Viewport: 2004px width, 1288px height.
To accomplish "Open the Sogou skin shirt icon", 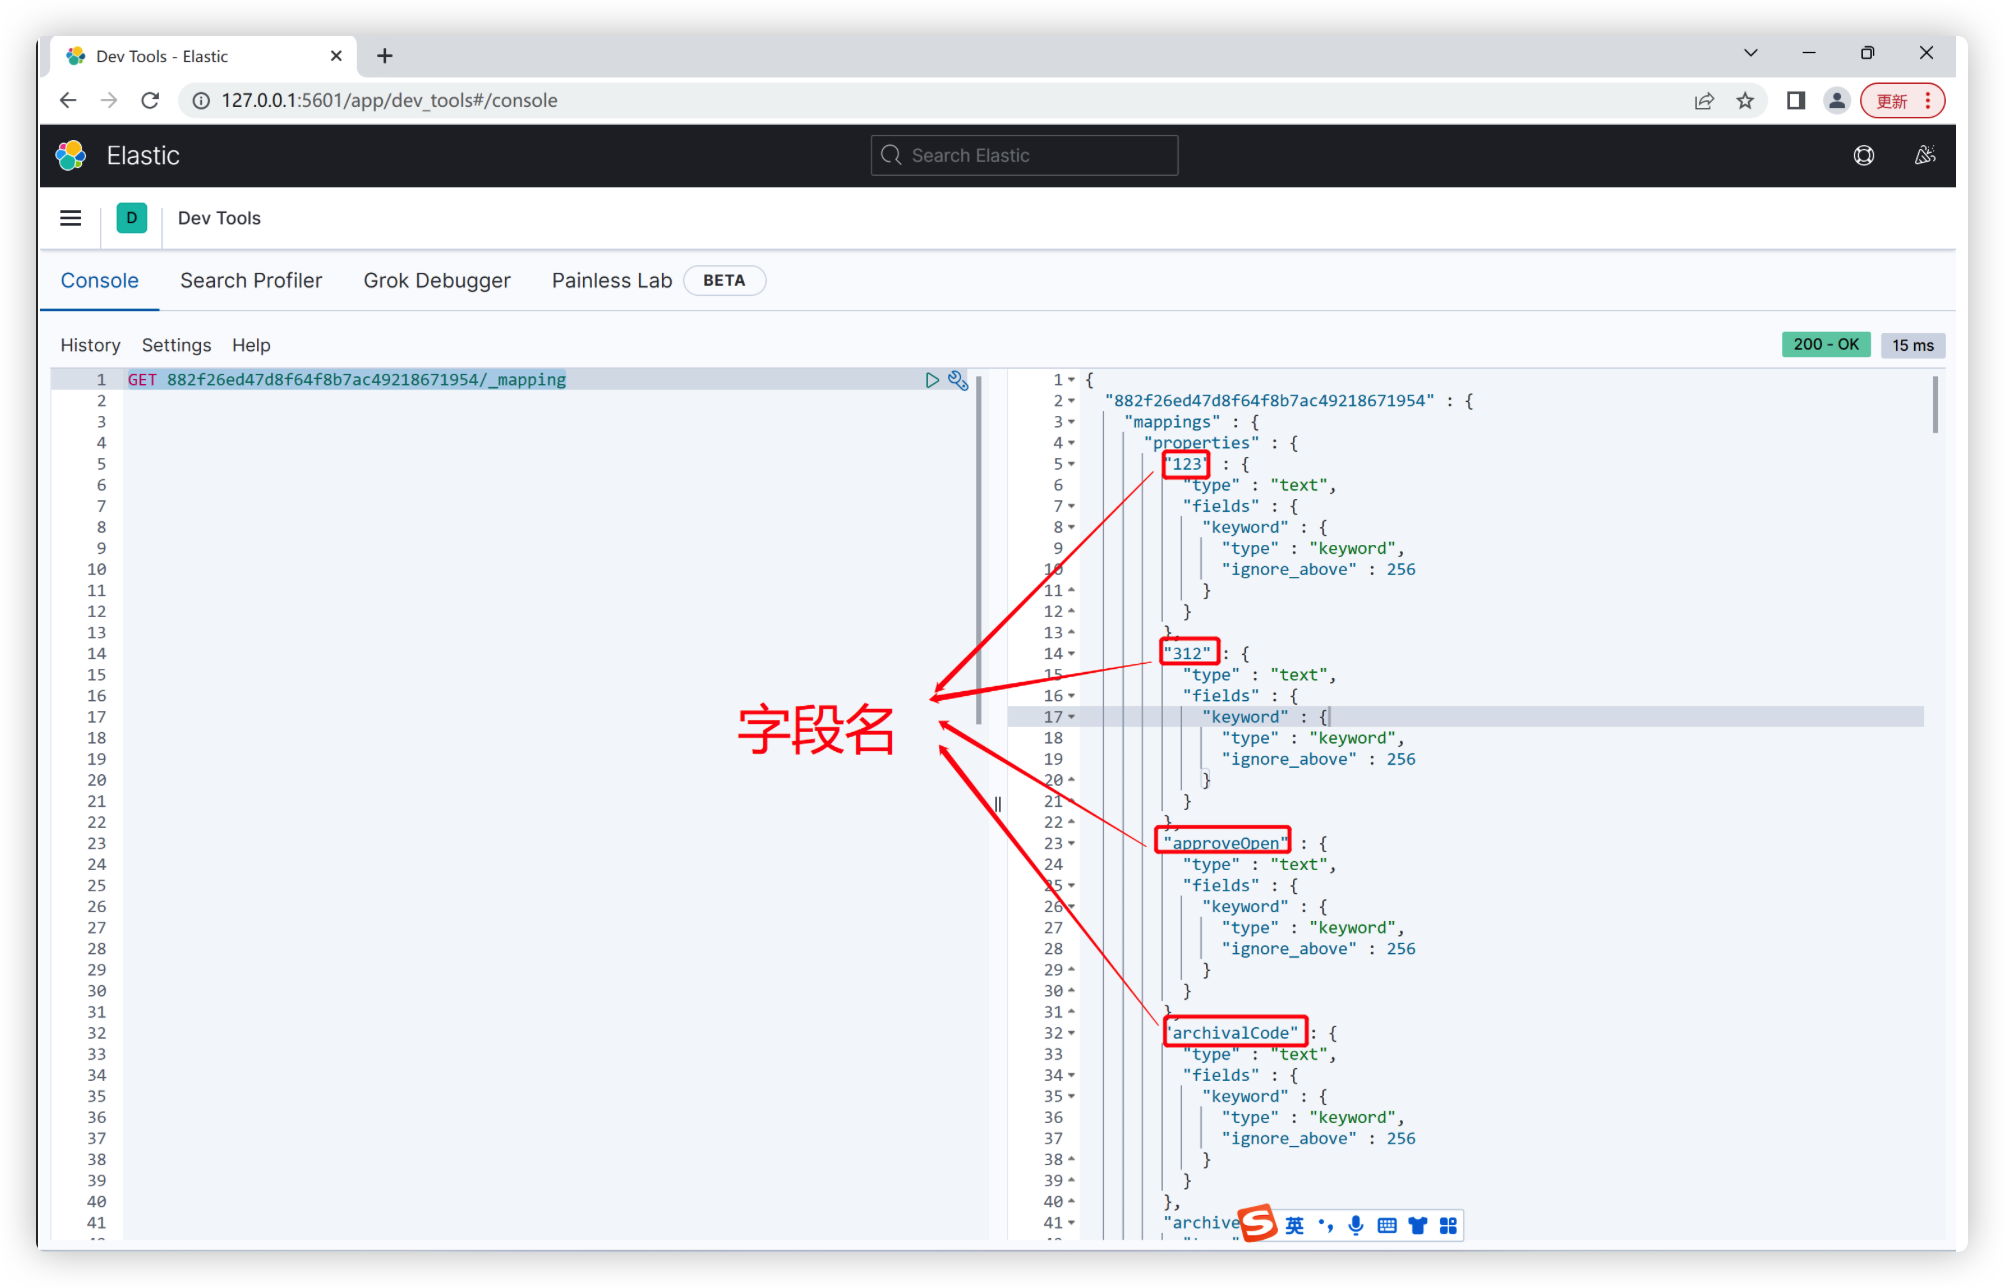I will (x=1418, y=1226).
